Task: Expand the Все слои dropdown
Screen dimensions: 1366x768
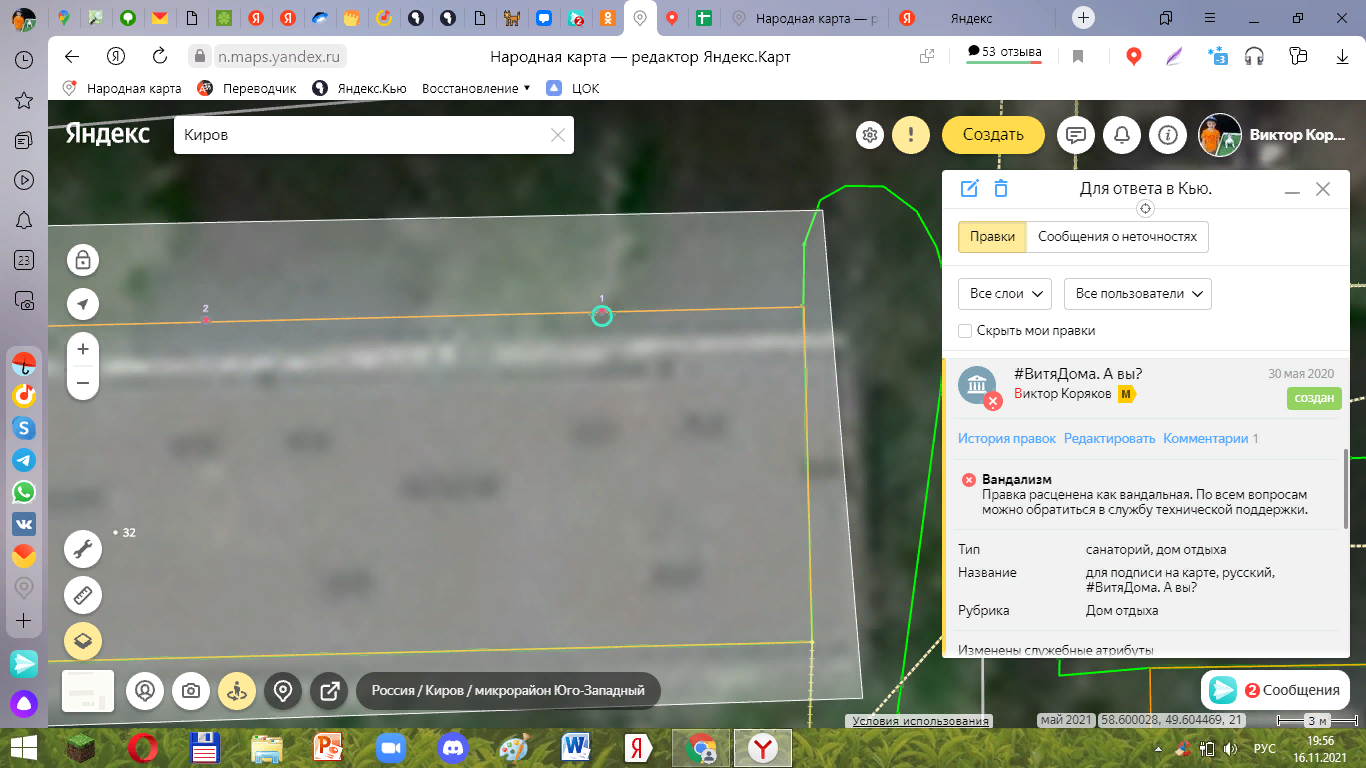Action: (x=1005, y=294)
